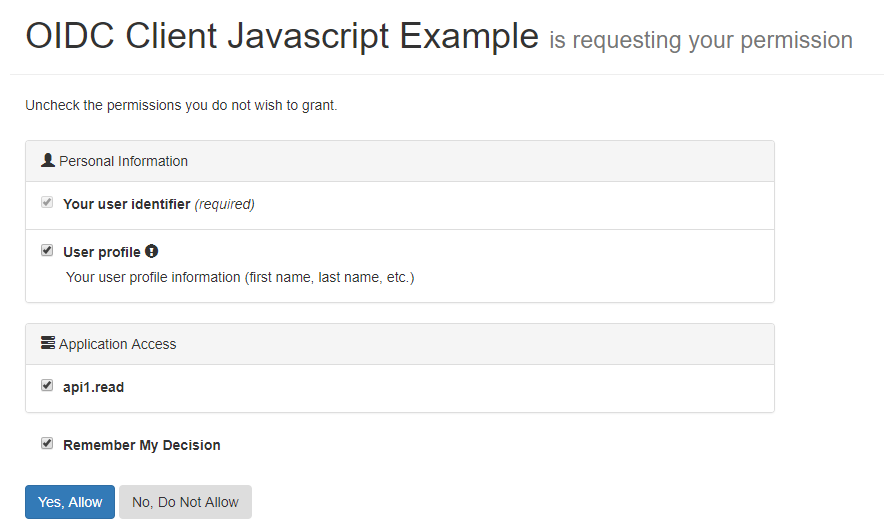Click the Remember My Decision label text
This screenshot has width=884, height=529.
141,445
